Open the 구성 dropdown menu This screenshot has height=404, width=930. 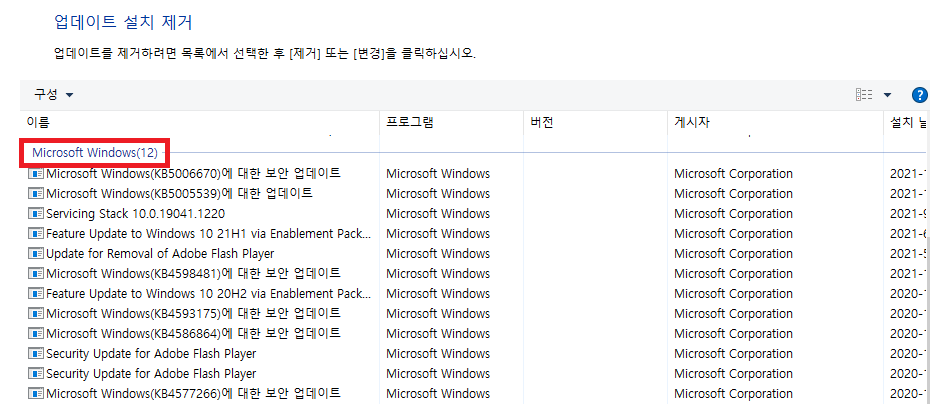(x=53, y=95)
